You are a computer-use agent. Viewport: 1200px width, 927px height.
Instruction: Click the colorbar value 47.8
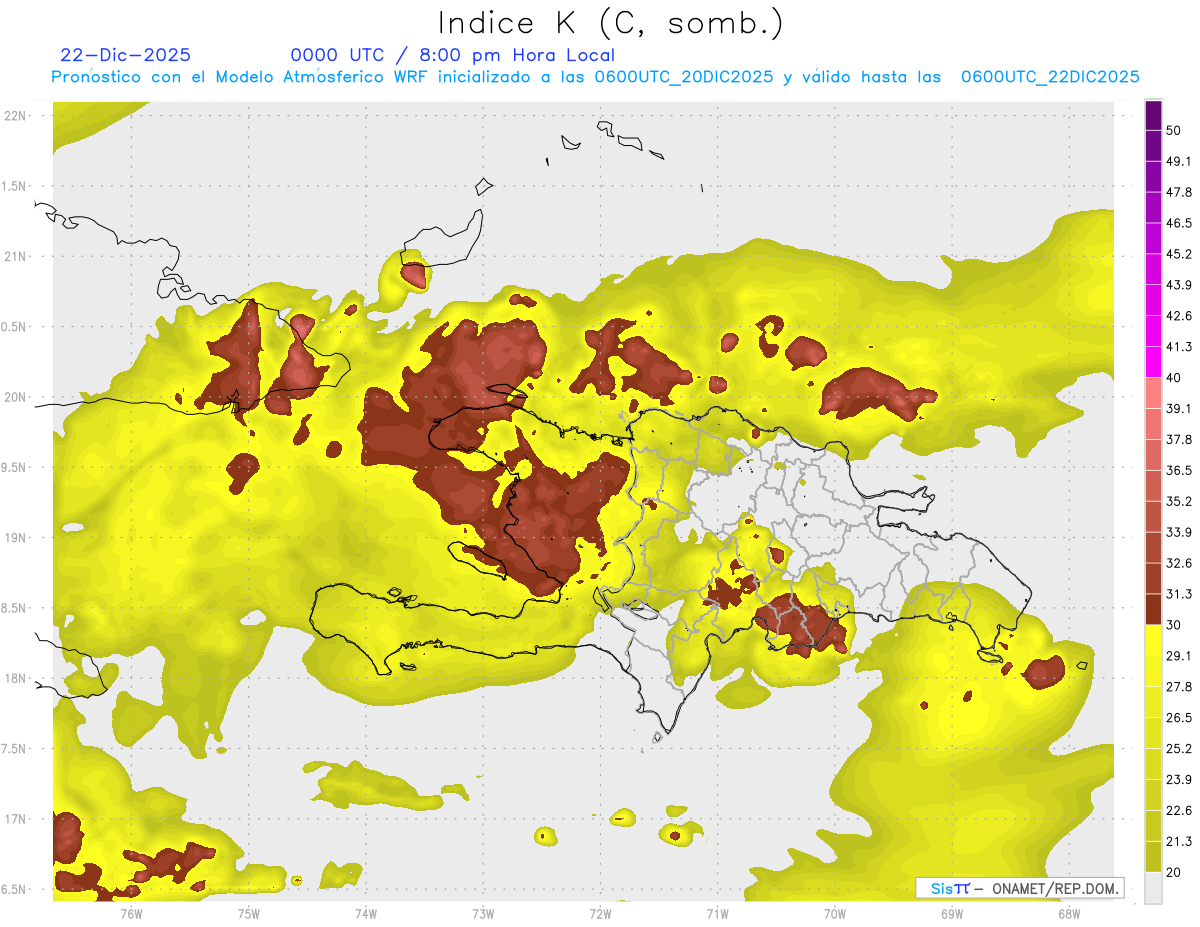tap(1179, 192)
